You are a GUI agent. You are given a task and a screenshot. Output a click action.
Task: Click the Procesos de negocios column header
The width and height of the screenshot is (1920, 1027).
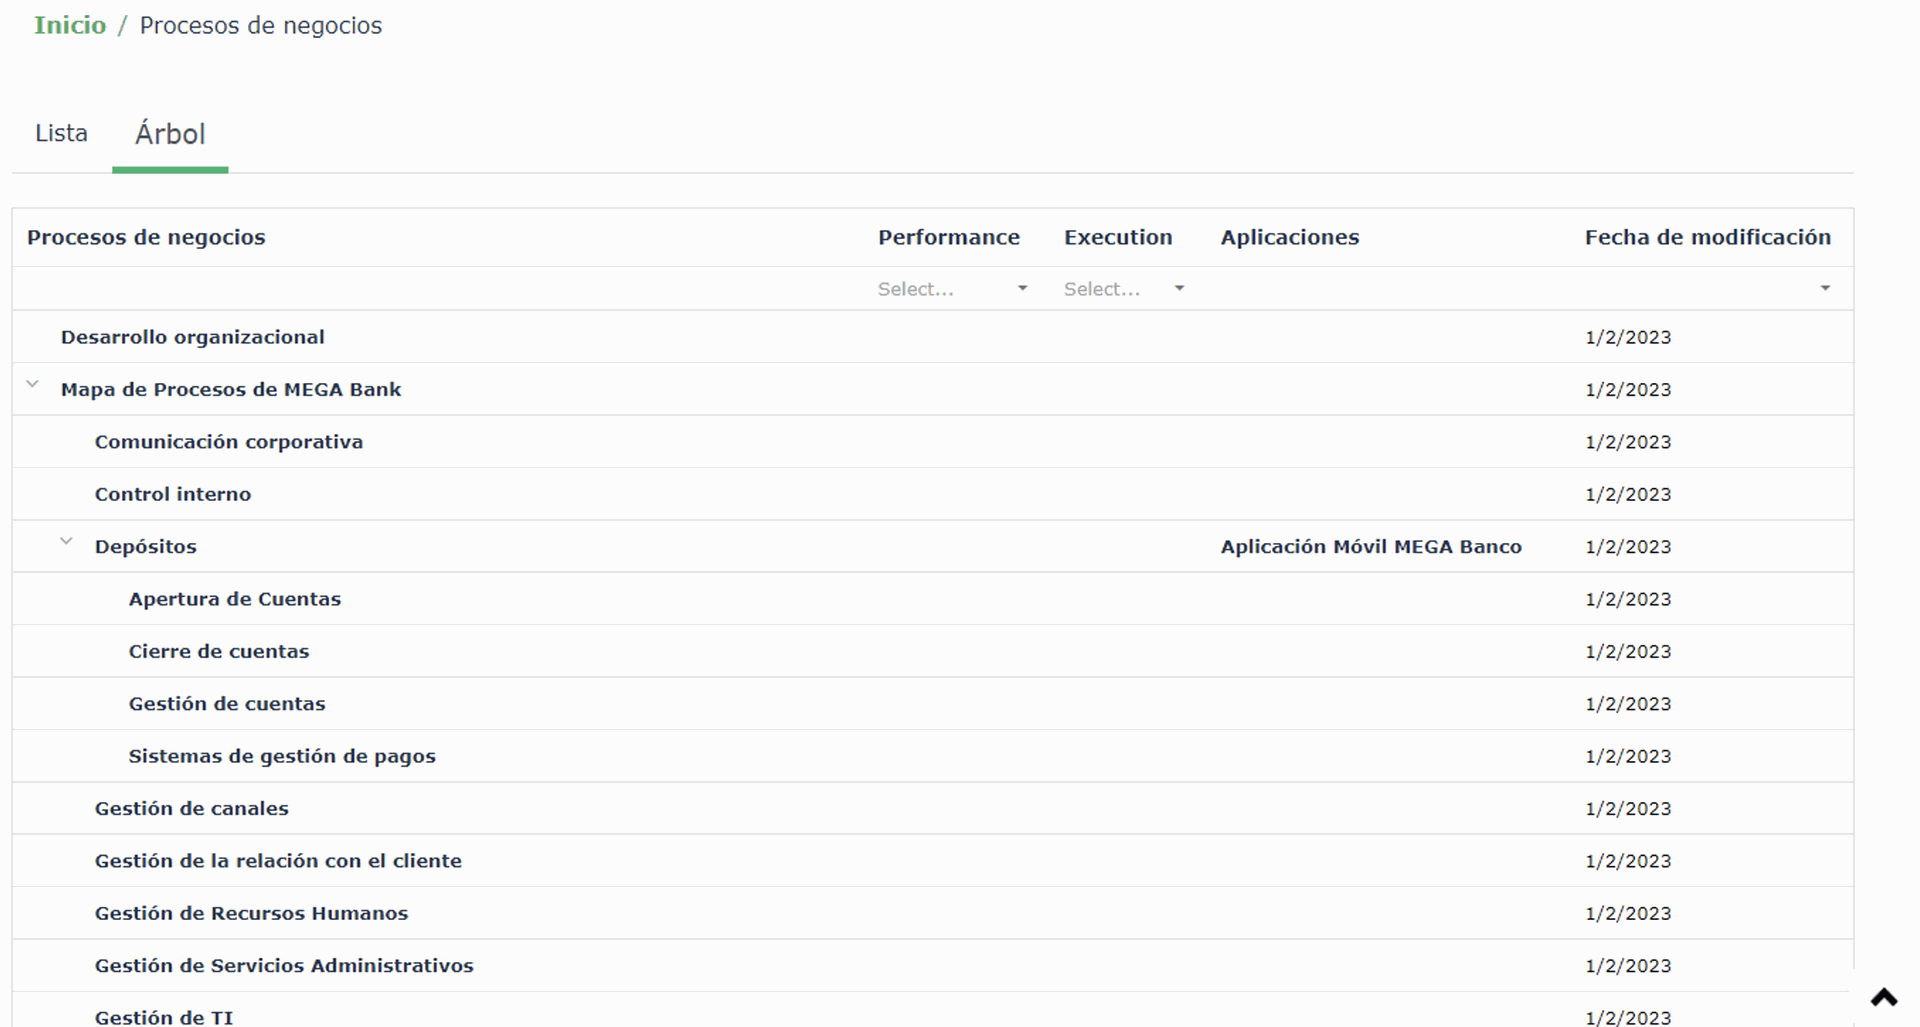click(x=146, y=237)
